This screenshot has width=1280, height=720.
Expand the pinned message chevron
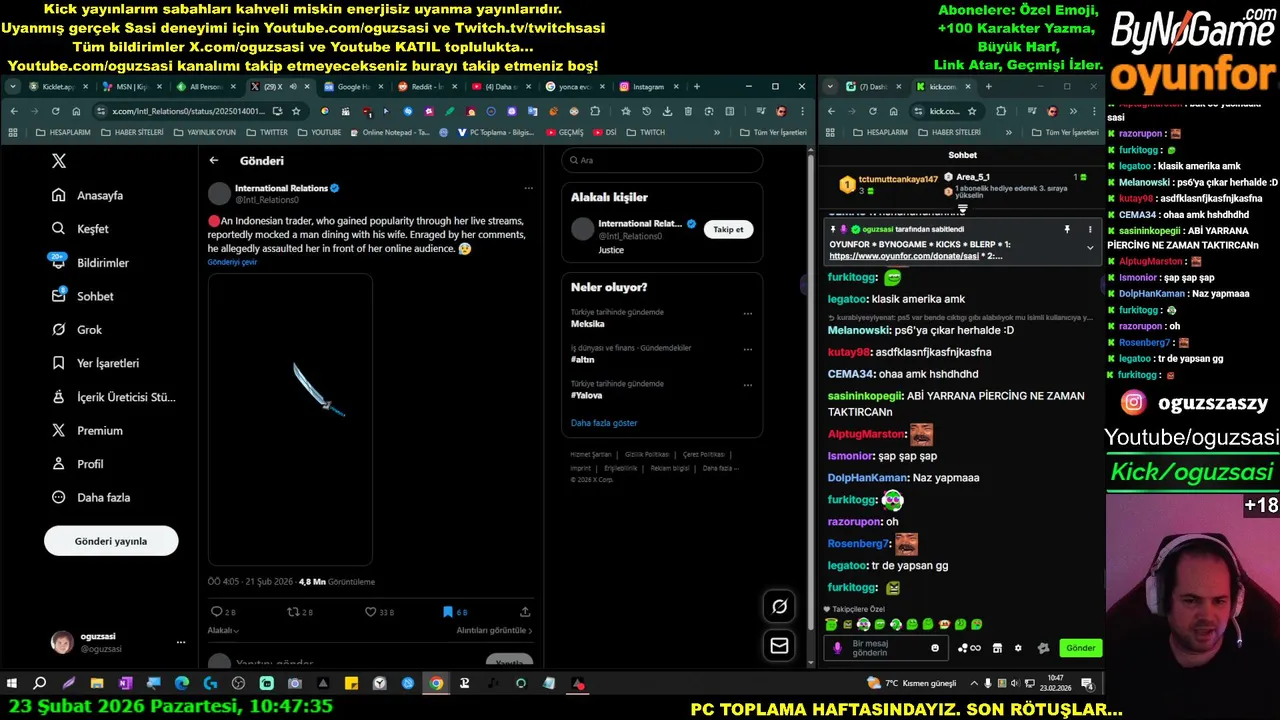coord(1090,248)
